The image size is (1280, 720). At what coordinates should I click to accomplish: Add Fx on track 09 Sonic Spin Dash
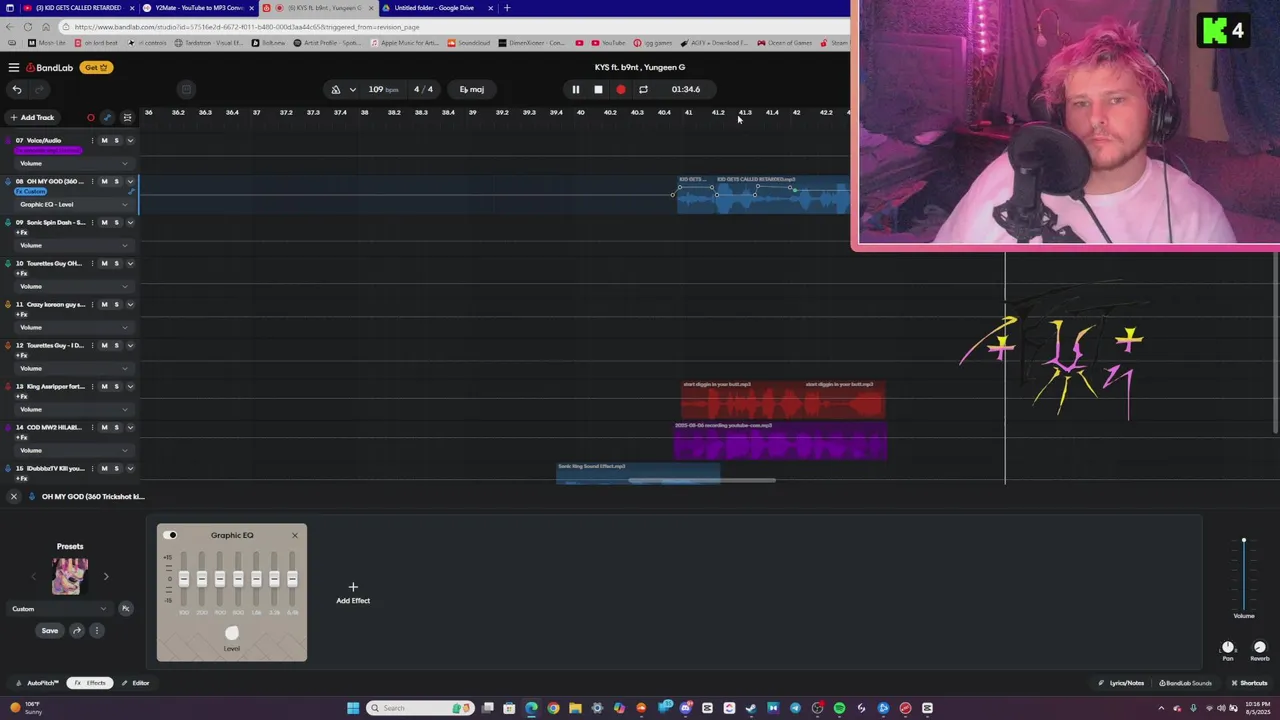tap(21, 232)
